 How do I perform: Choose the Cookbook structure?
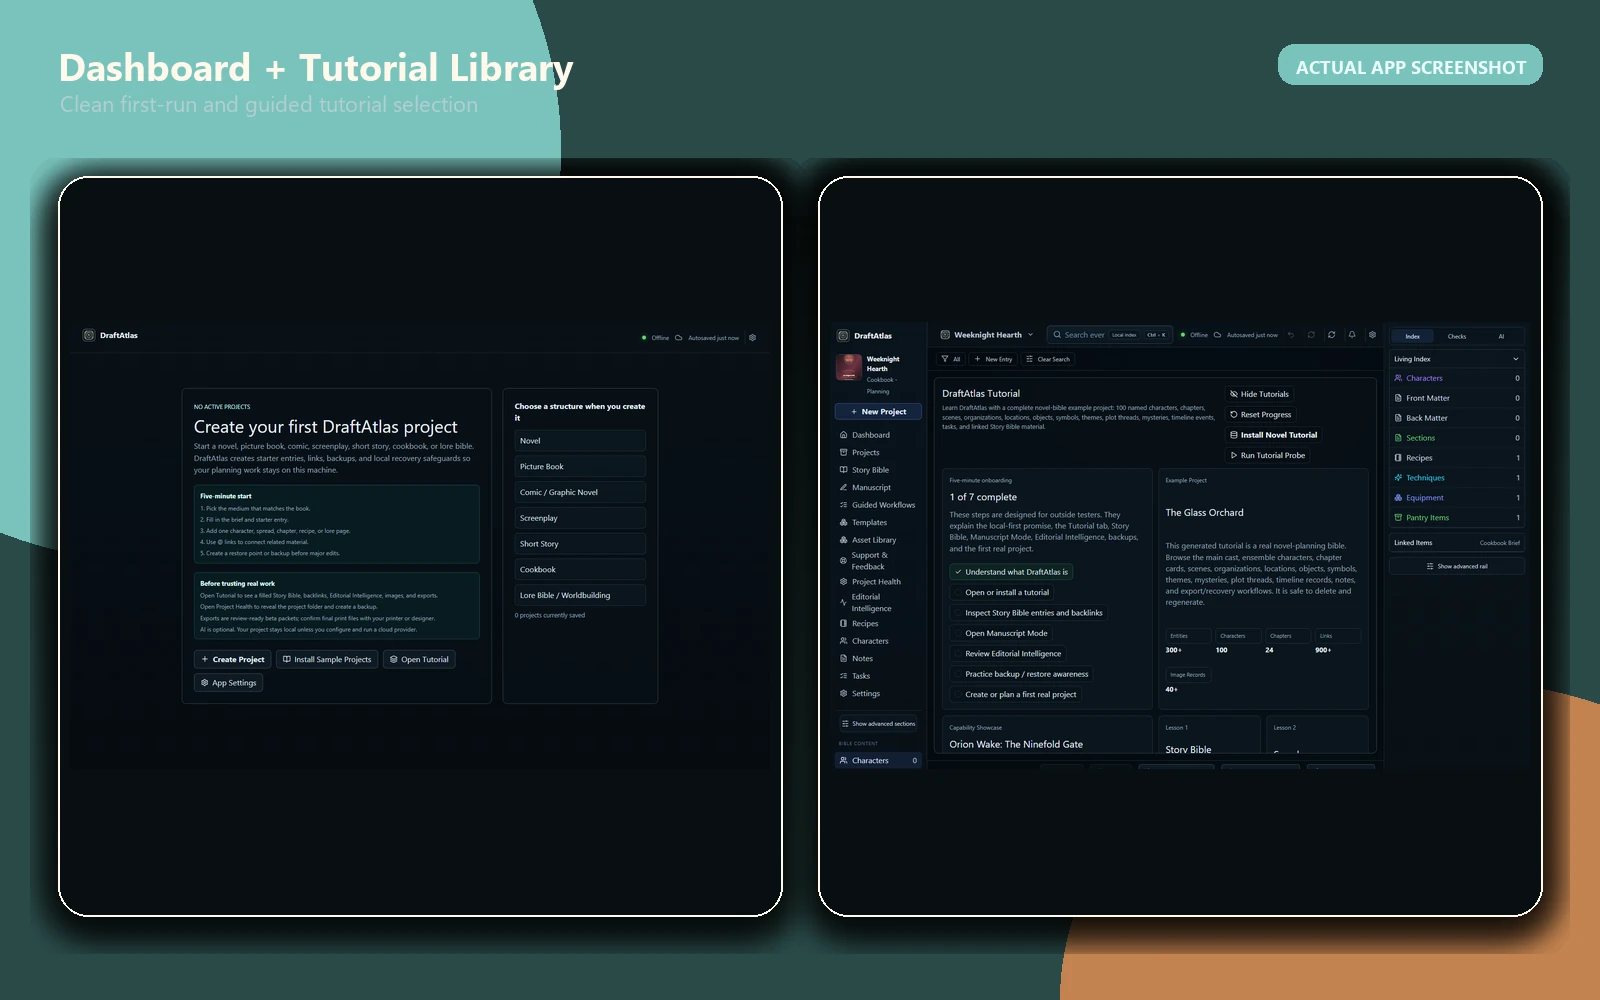tap(580, 570)
